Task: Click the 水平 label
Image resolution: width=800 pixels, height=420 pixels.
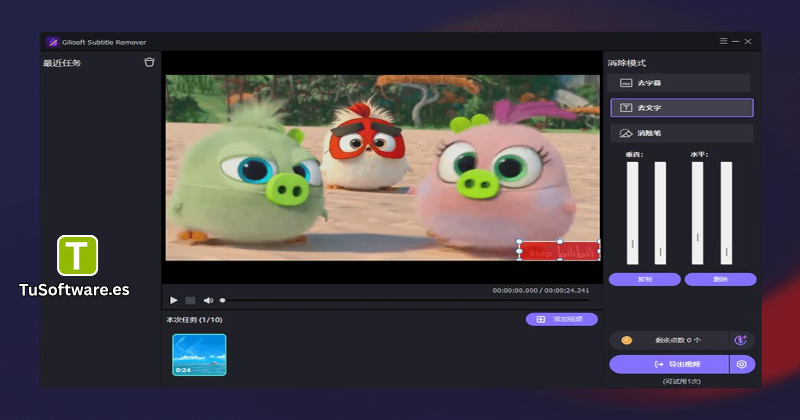Action: point(699,154)
